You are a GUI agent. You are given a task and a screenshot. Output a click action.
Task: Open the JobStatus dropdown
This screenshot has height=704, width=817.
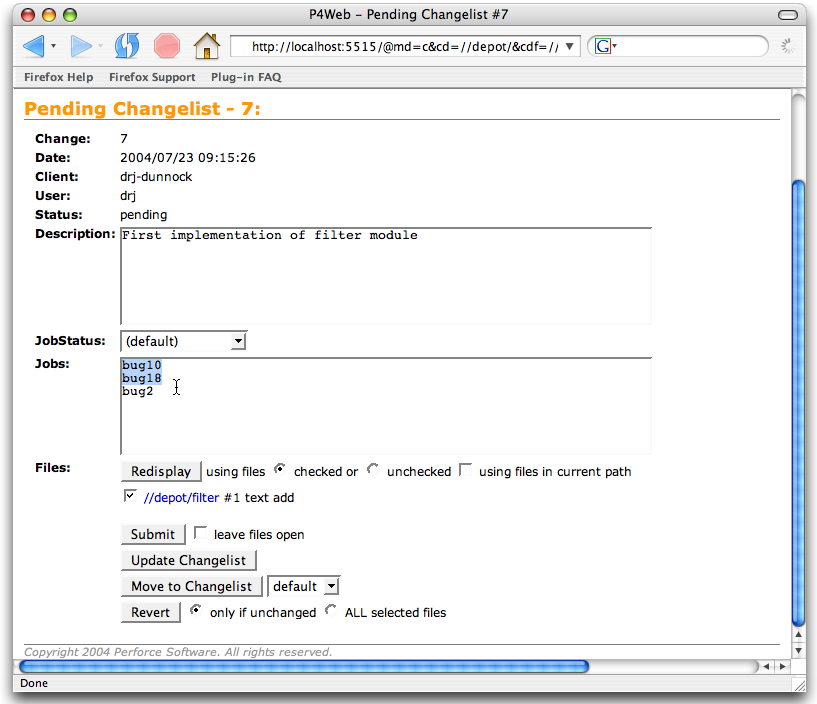click(183, 341)
